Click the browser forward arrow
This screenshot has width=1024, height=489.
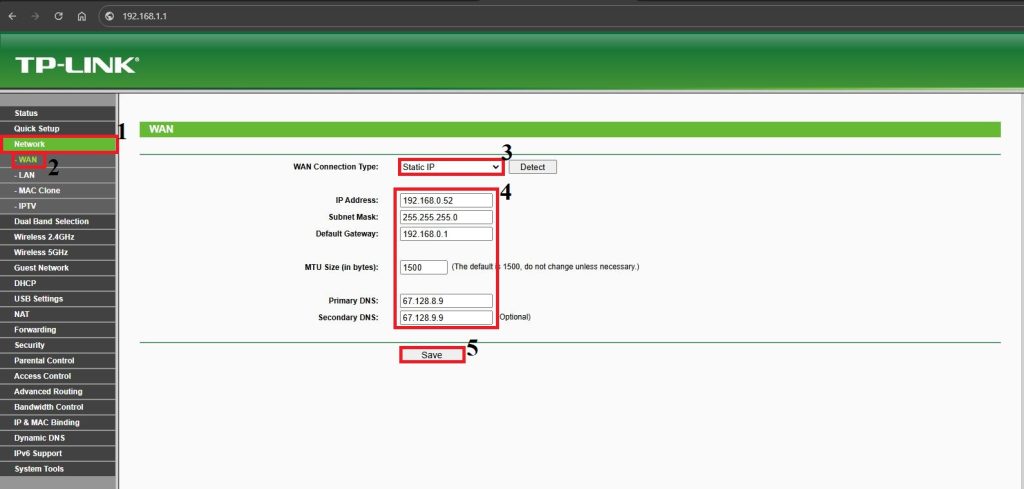(35, 16)
